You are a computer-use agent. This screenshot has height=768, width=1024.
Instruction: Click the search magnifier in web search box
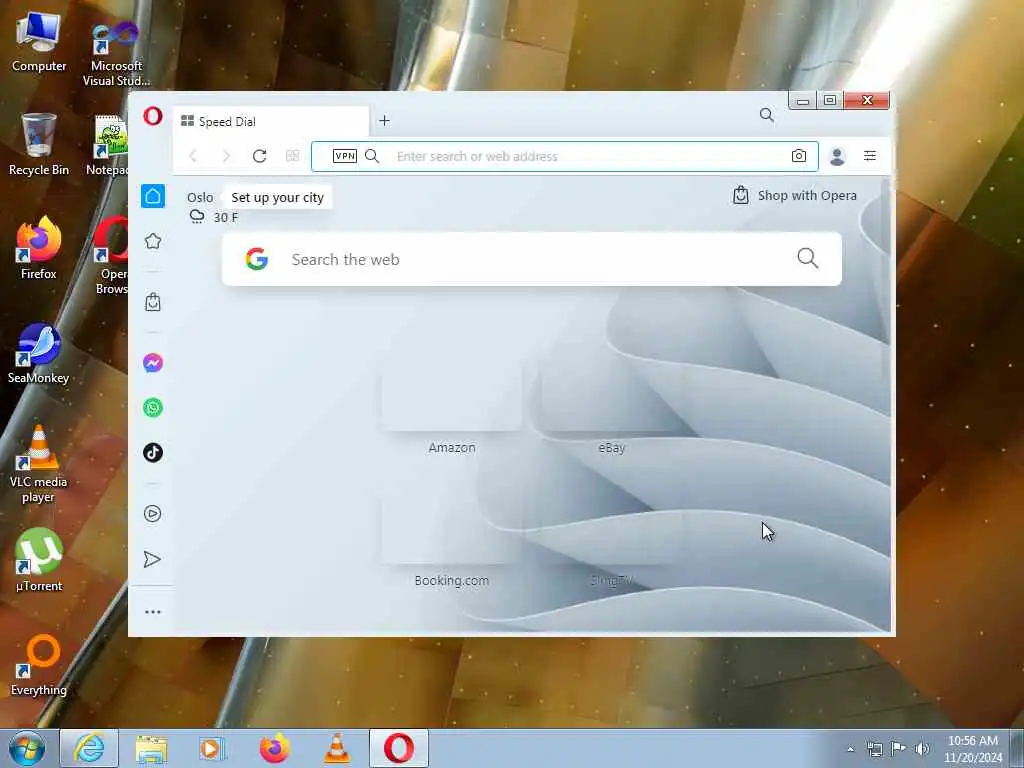808,258
